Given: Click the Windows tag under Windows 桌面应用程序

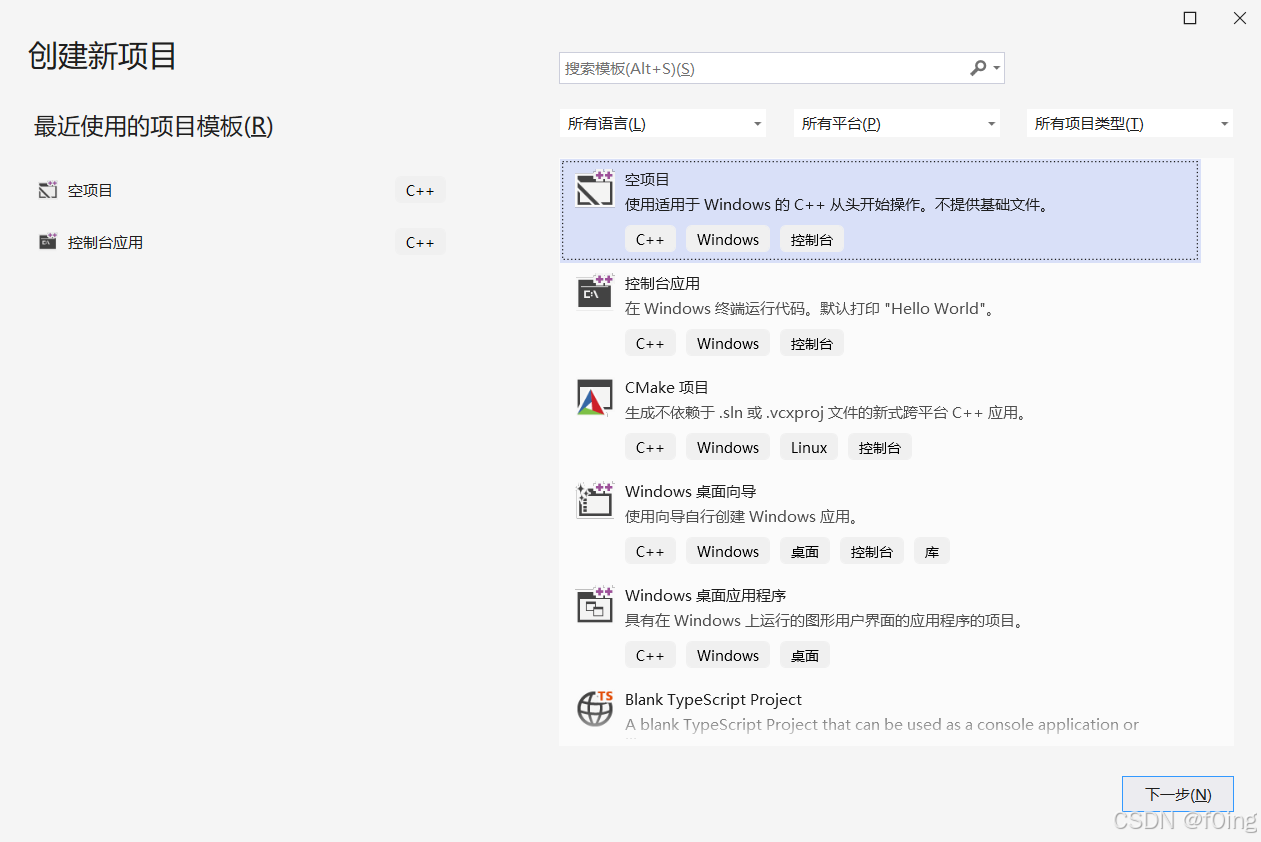Looking at the screenshot, I should click(728, 655).
